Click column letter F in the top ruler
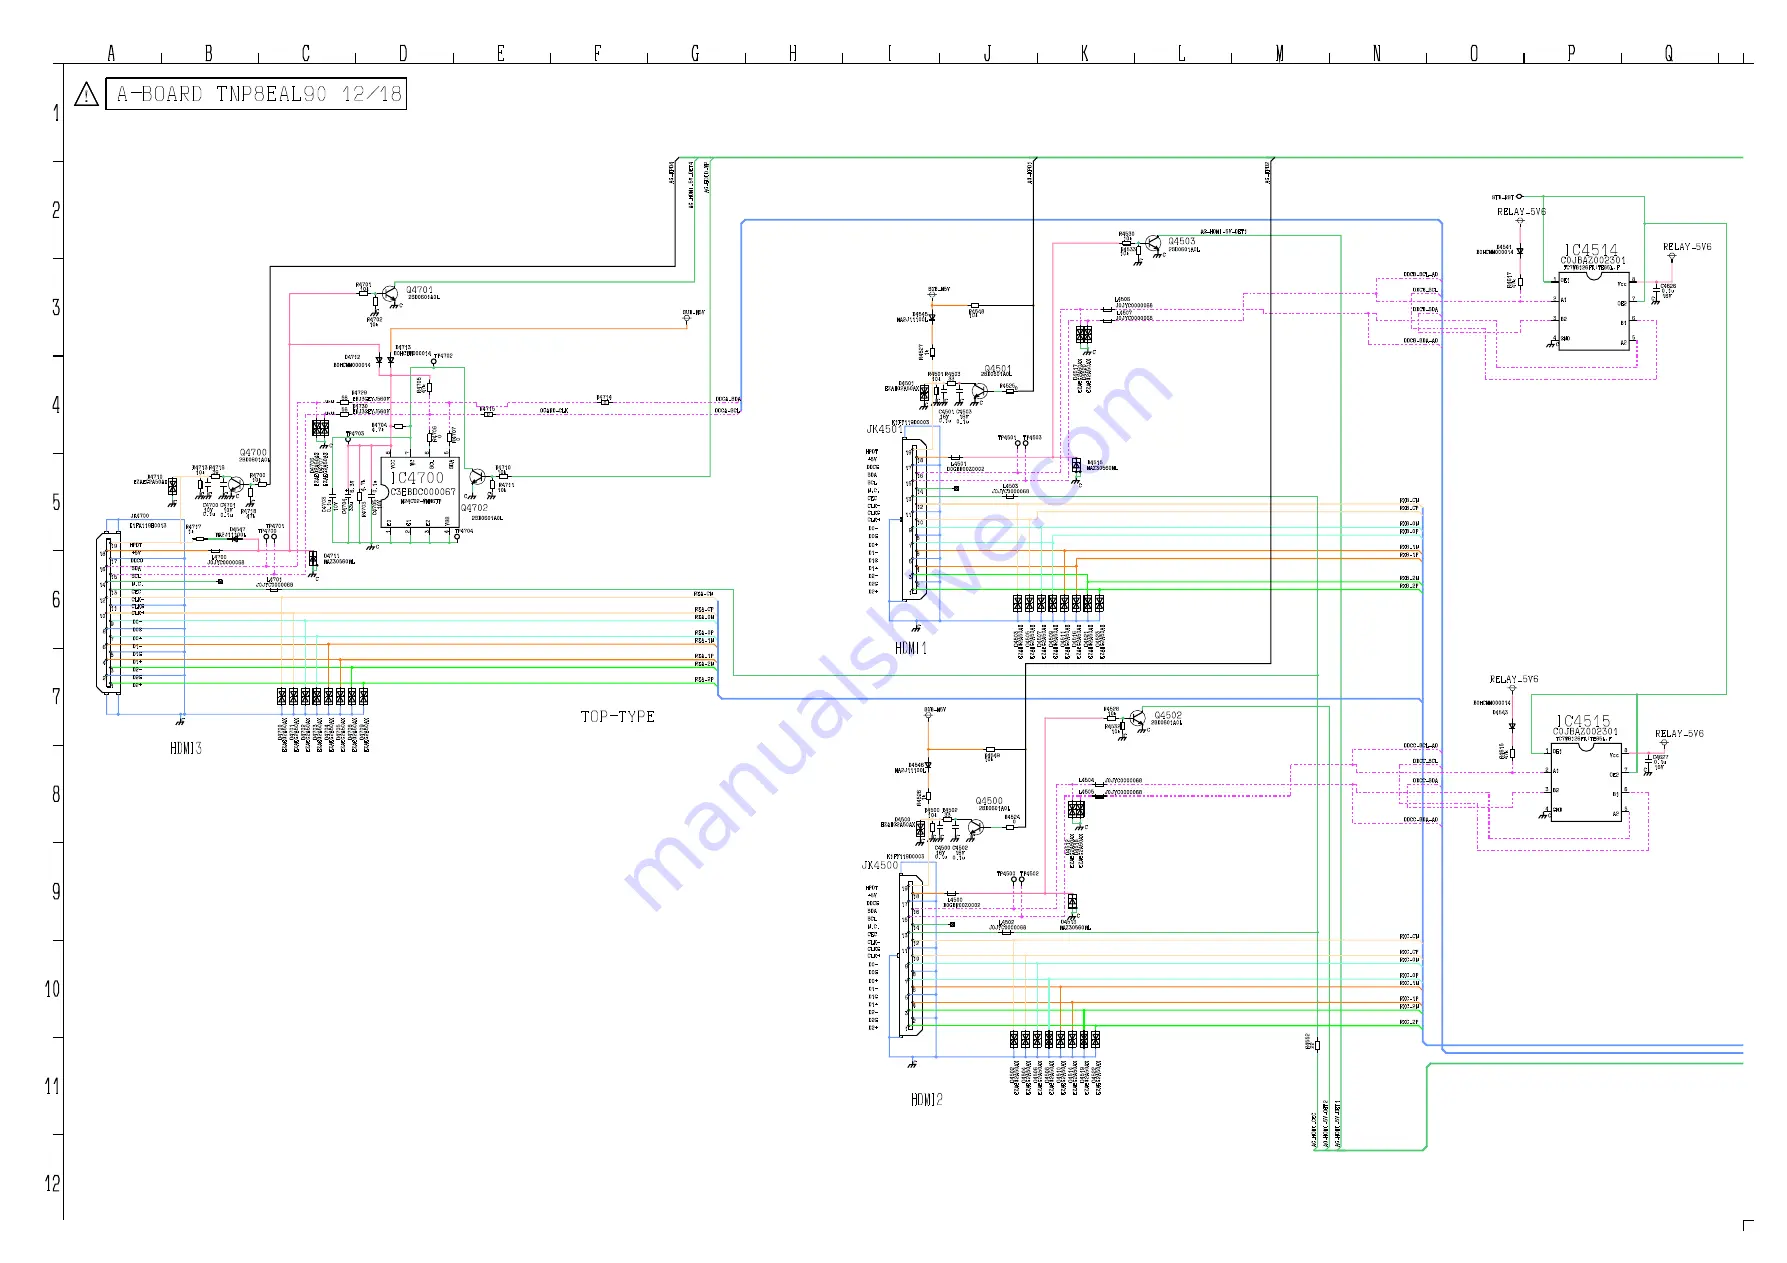1787x1263 pixels. click(598, 54)
